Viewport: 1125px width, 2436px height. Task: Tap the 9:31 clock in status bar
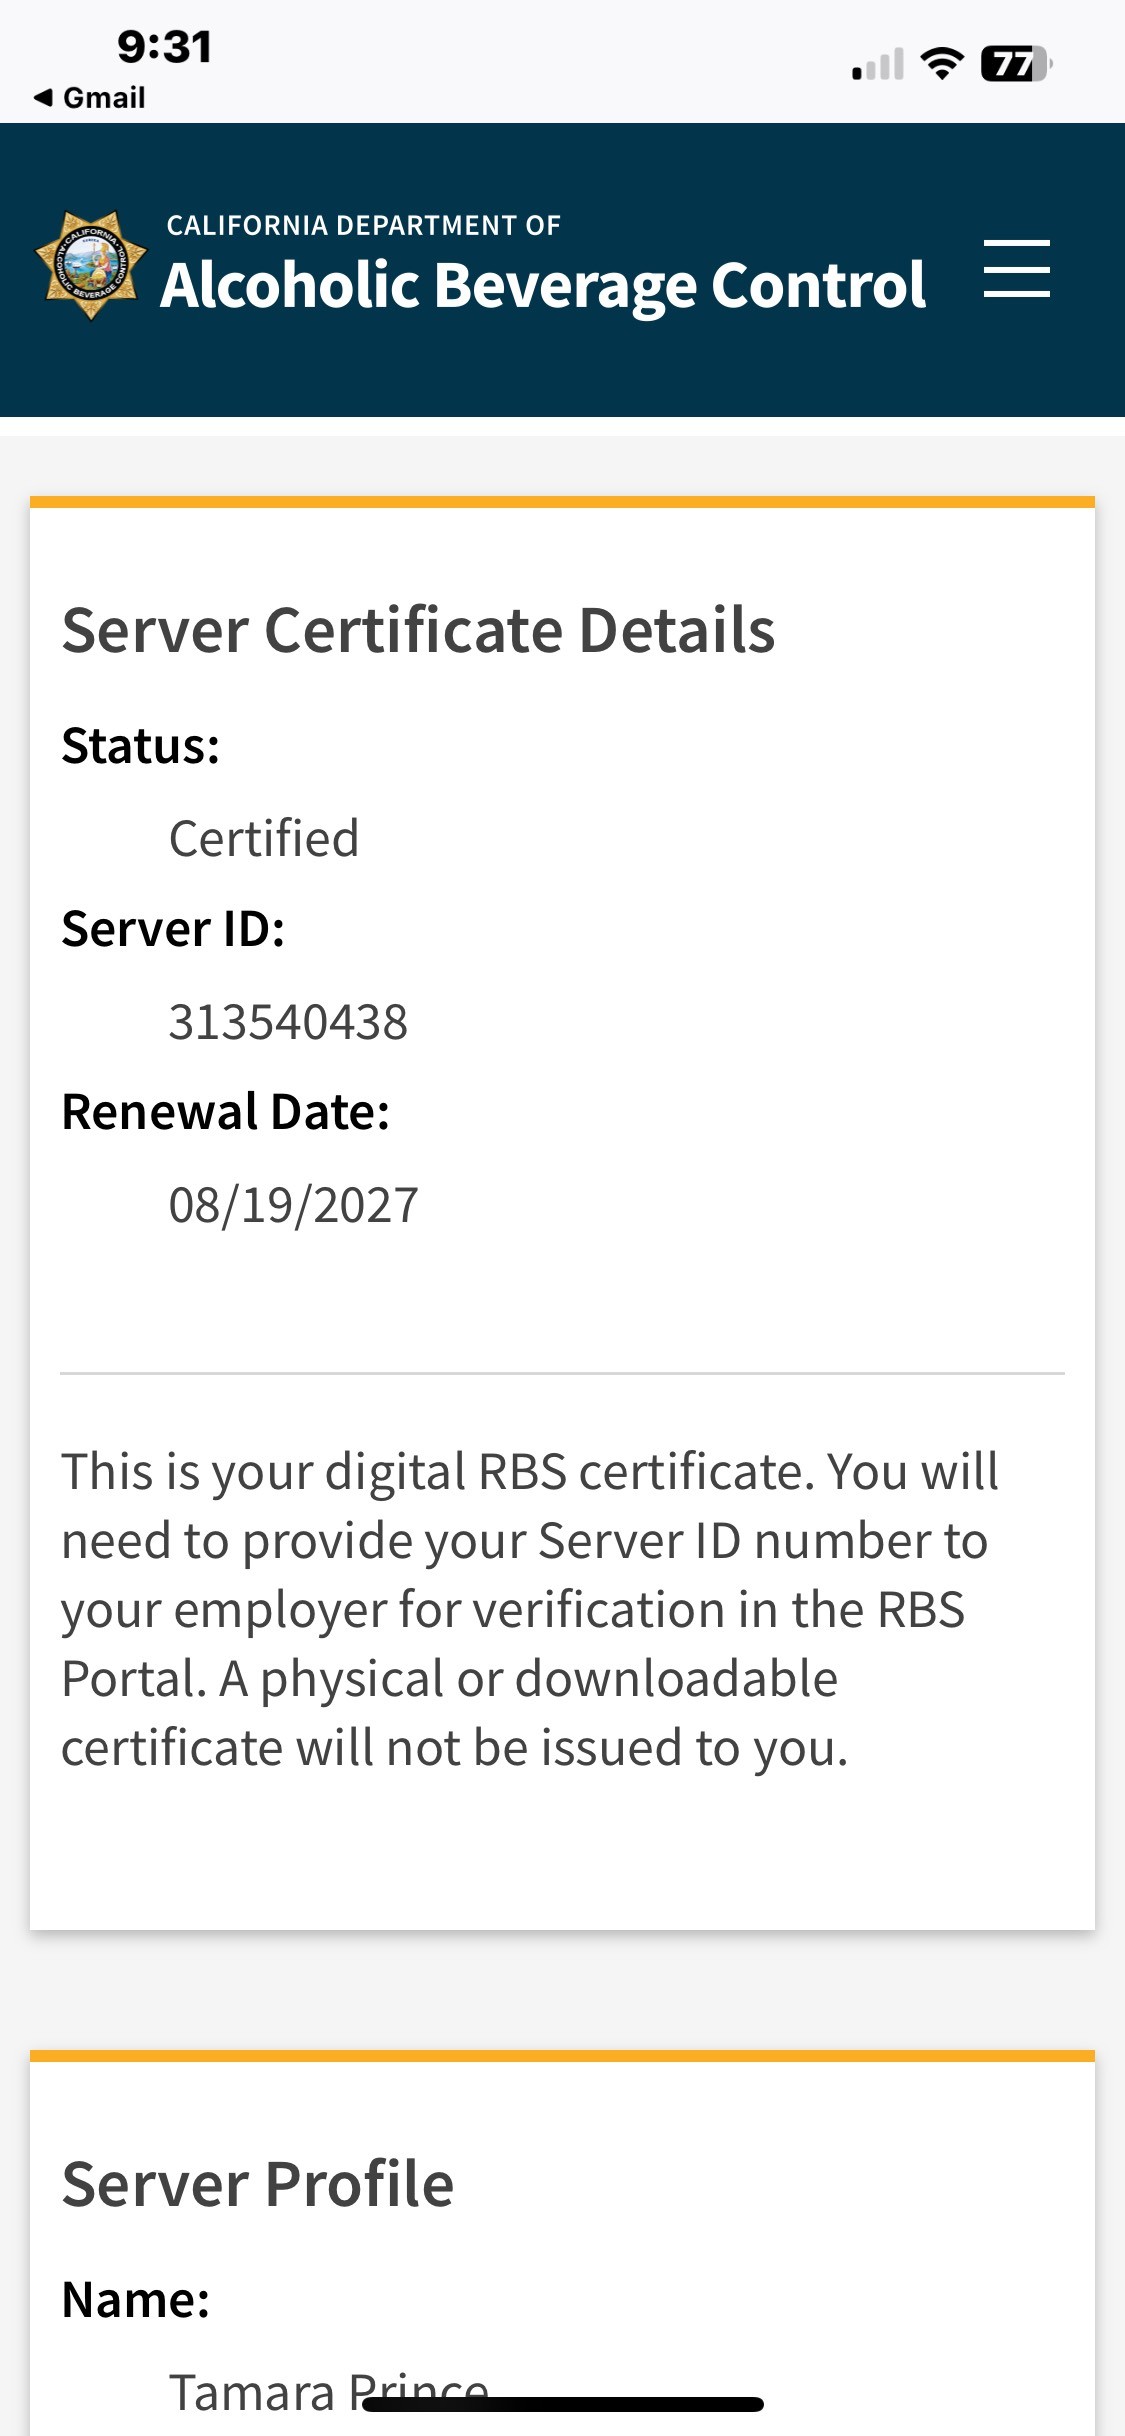click(x=164, y=47)
